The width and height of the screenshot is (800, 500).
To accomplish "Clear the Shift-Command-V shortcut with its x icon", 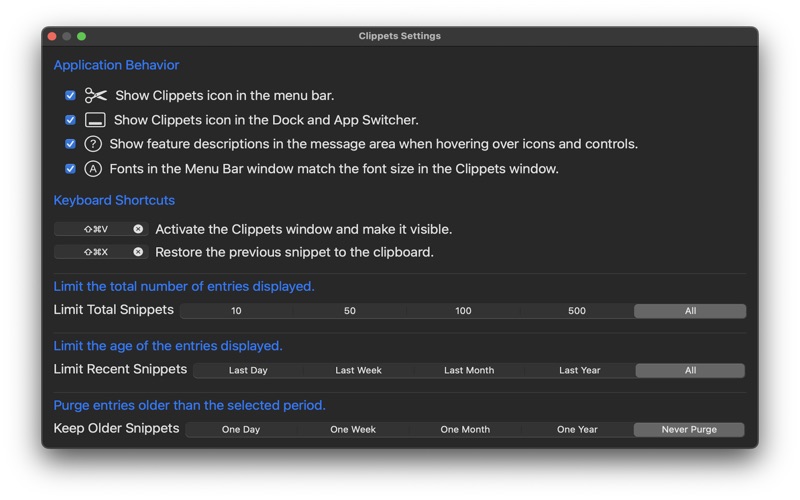I will coord(138,229).
